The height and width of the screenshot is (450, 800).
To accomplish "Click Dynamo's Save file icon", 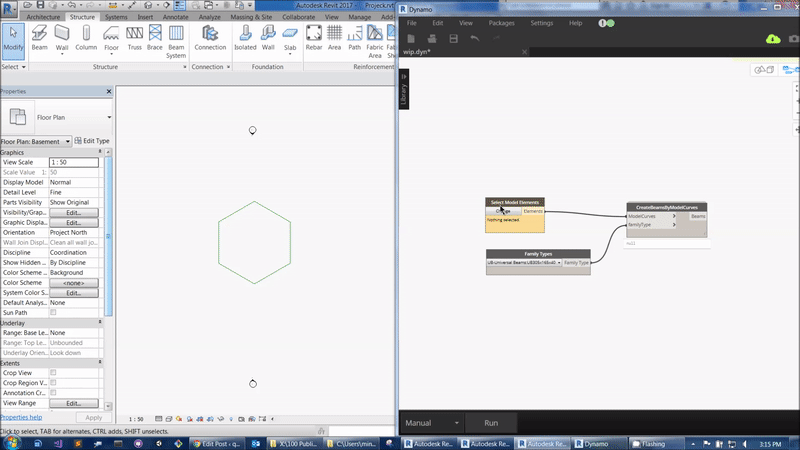I will [x=453, y=38].
